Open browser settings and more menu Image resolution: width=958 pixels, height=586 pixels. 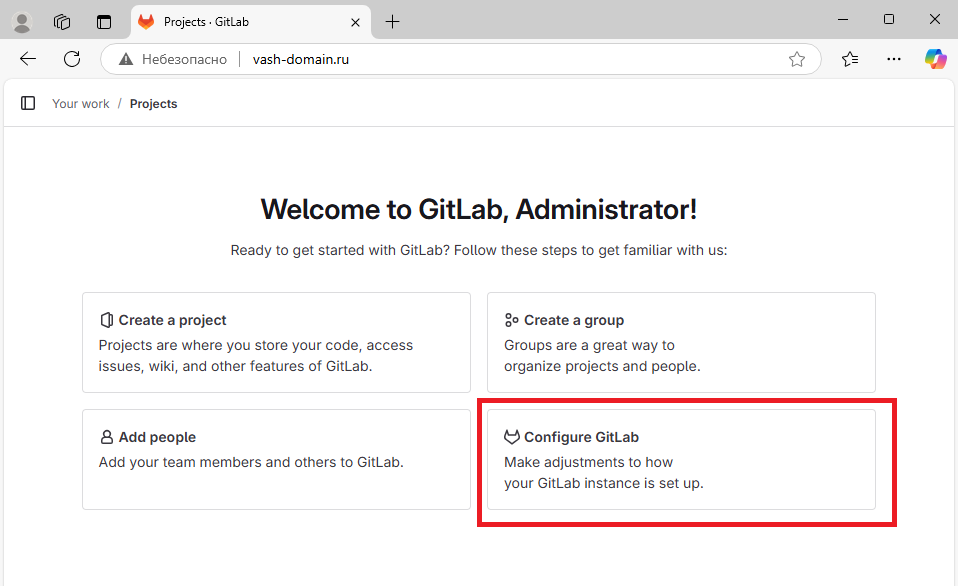click(x=894, y=59)
